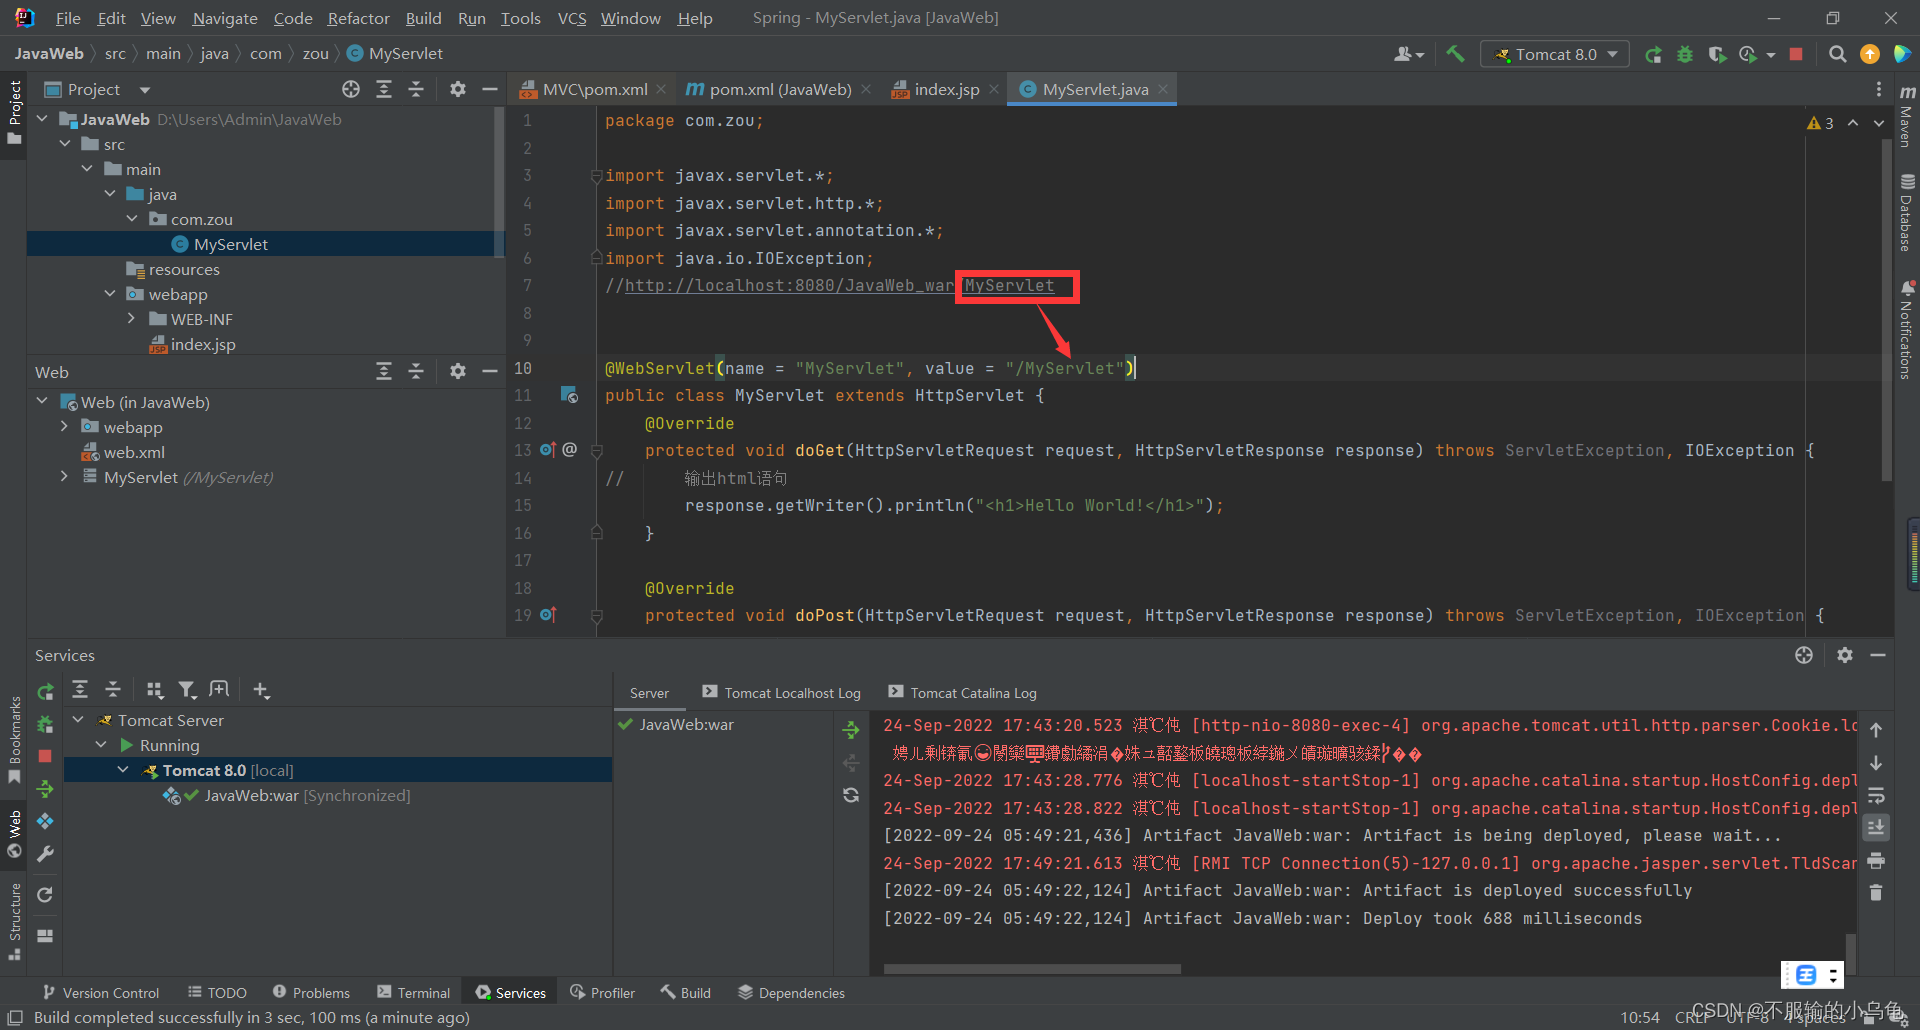
Task: Select web.xml in the Web panel
Action: (x=134, y=452)
